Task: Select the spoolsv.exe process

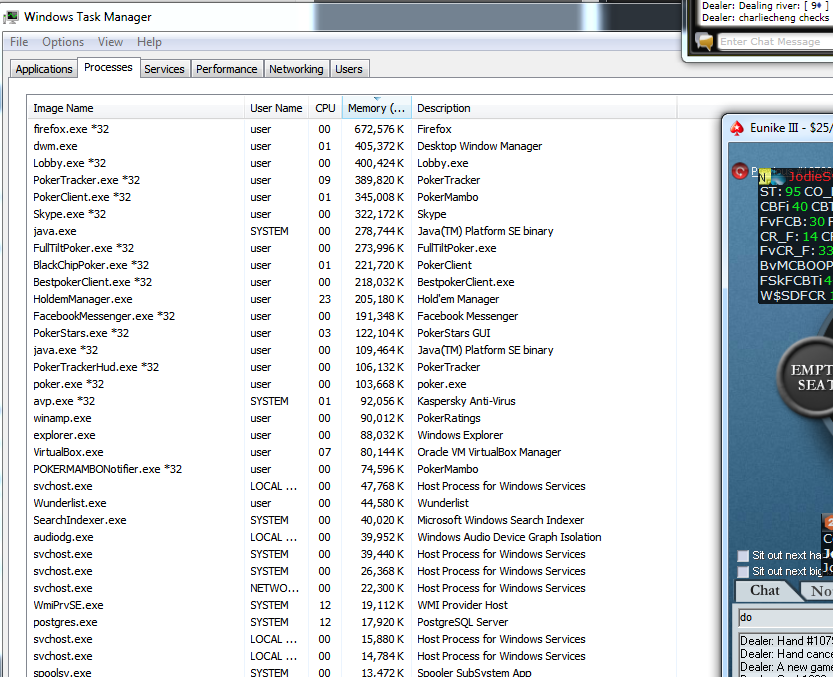Action: click(x=352, y=672)
